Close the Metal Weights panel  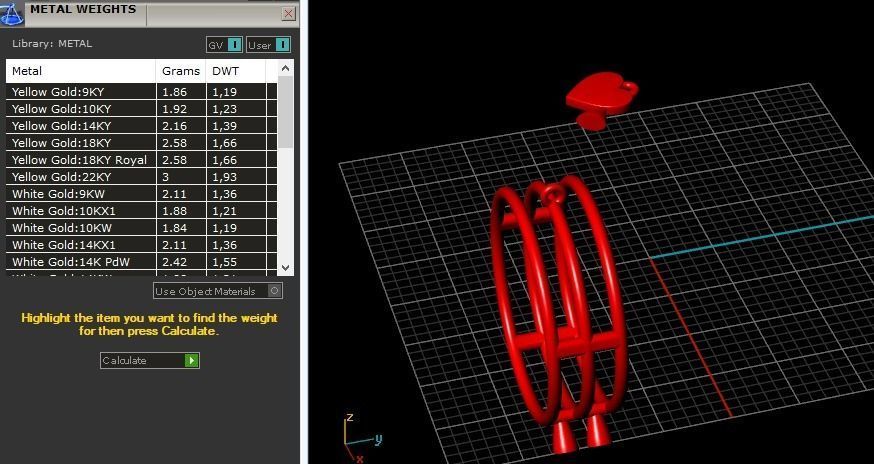pos(289,14)
